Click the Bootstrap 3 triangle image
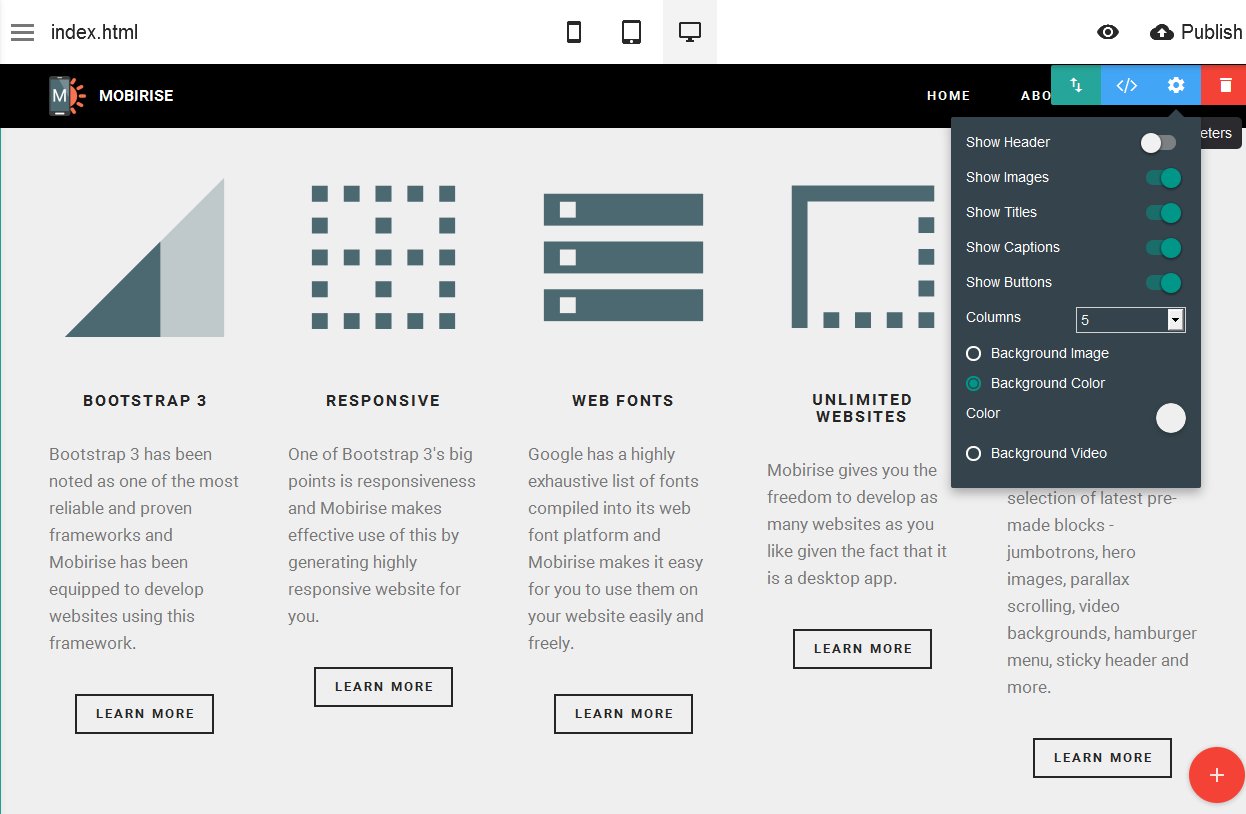Viewport: 1246px width, 814px height. pyautogui.click(x=145, y=258)
